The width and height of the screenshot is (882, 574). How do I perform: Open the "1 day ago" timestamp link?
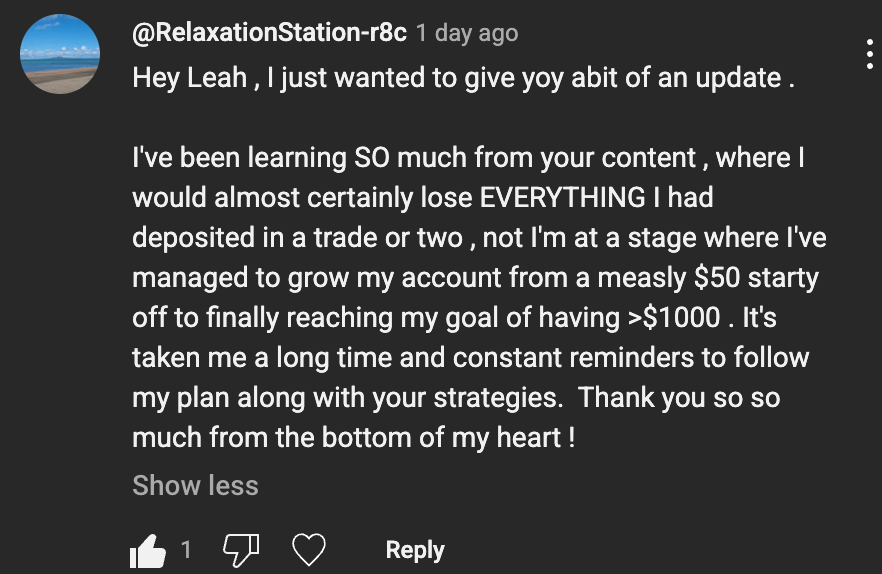(x=467, y=33)
